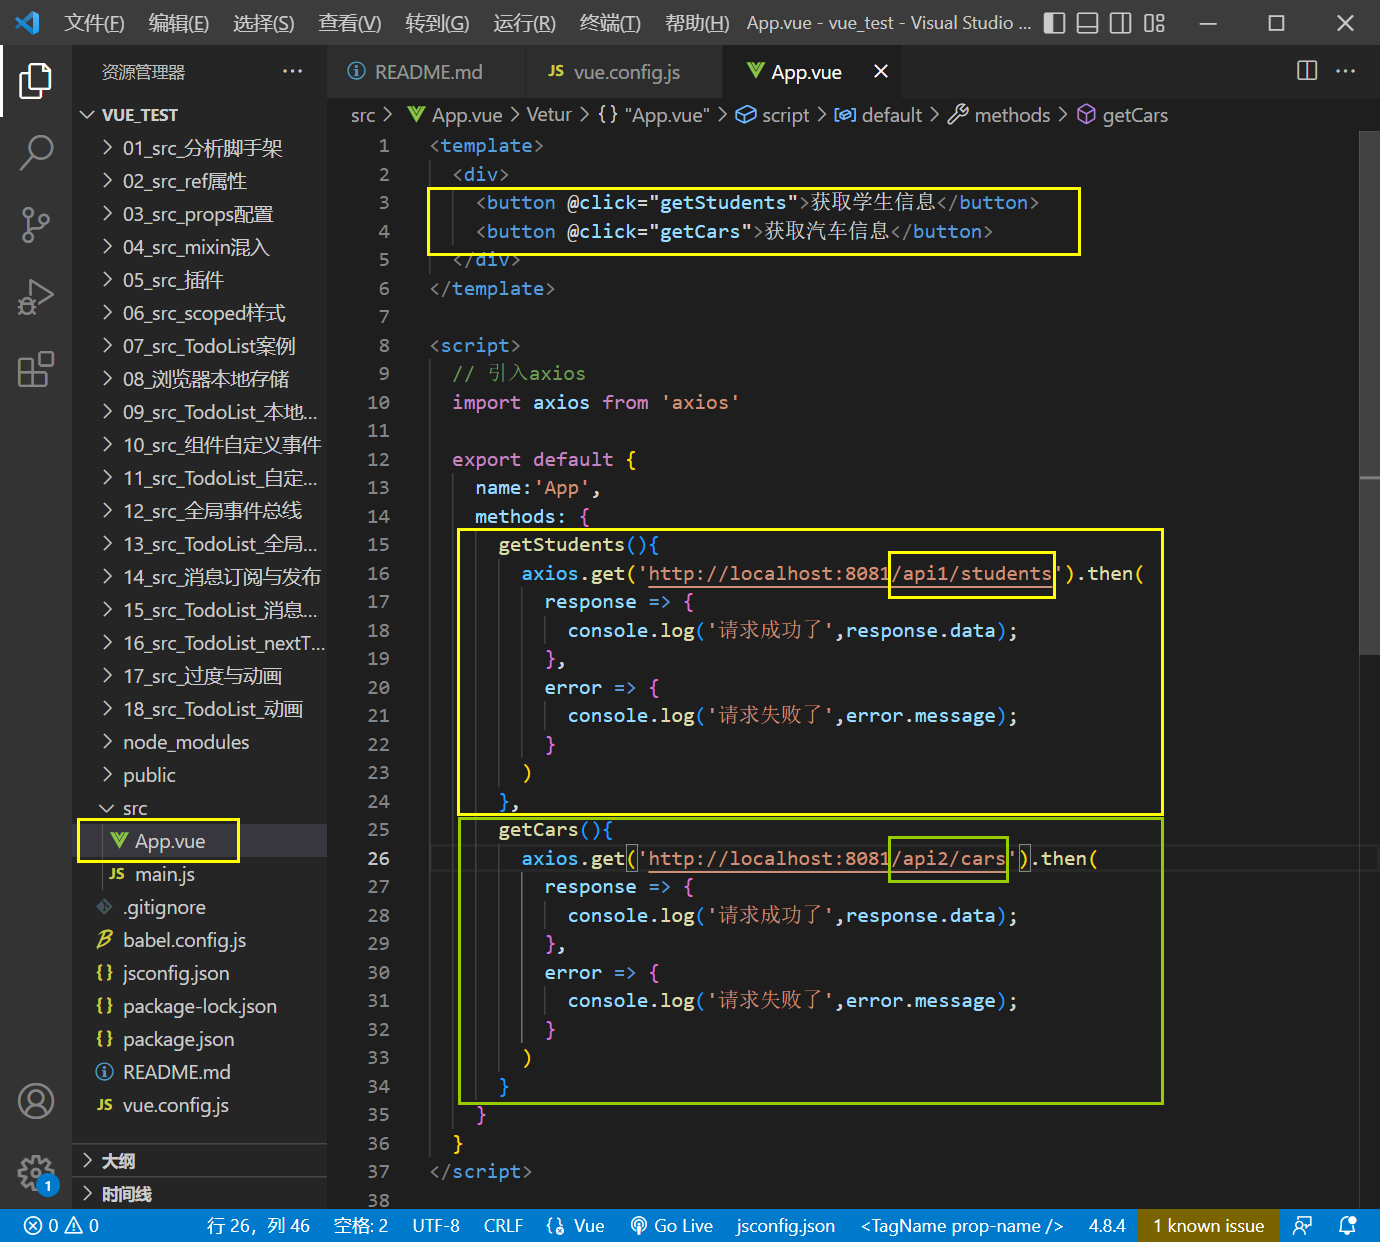Toggle bottom panel layout icon
The width and height of the screenshot is (1380, 1242).
pyautogui.click(x=1087, y=23)
